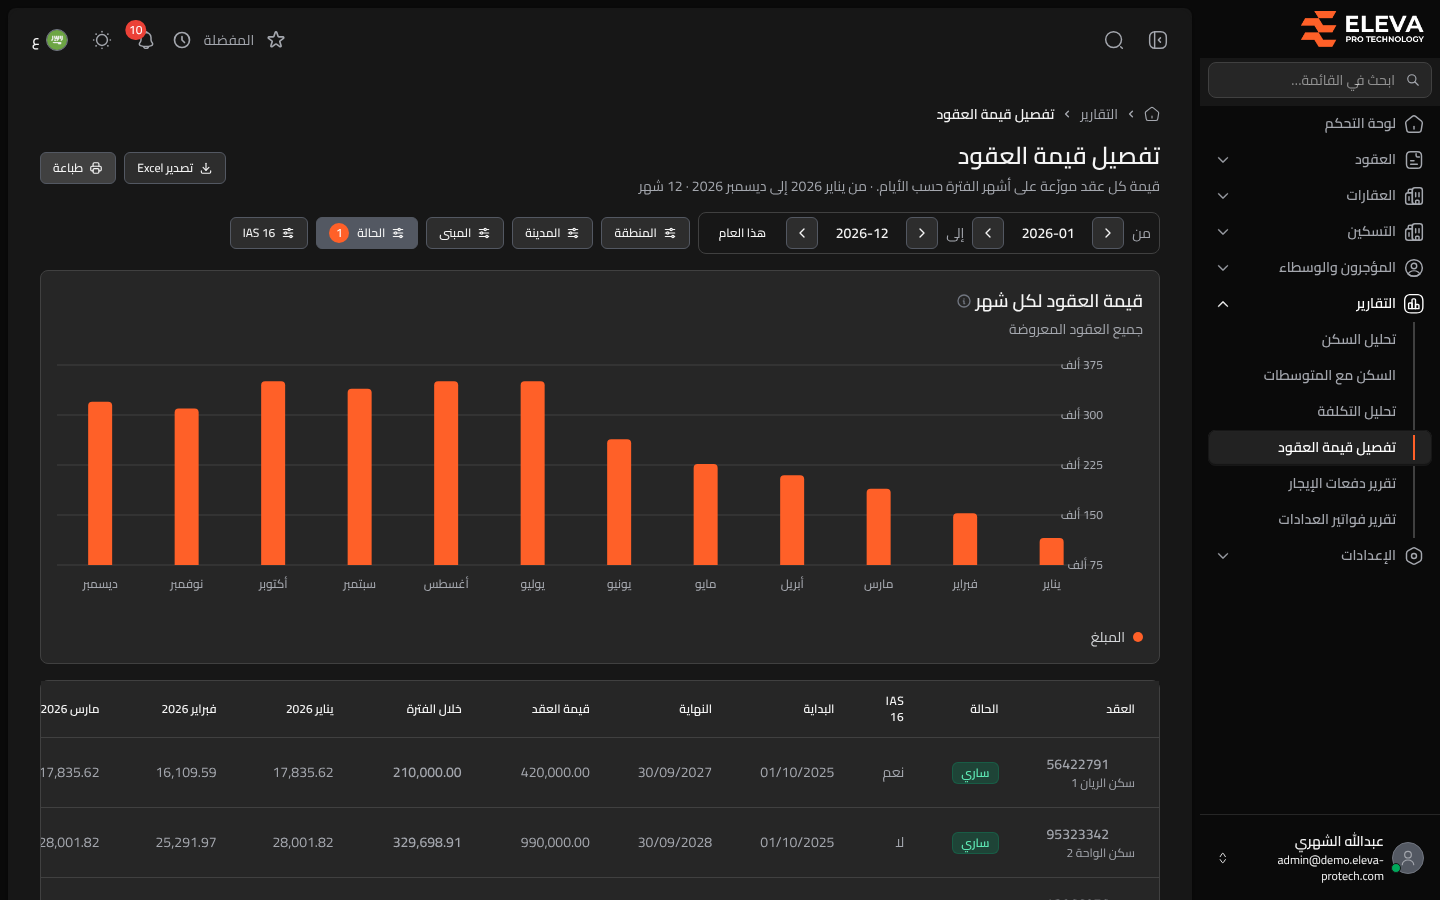The width and height of the screenshot is (1440, 900).
Task: Click arrow right of 2026-01 start month
Action: point(1108,233)
